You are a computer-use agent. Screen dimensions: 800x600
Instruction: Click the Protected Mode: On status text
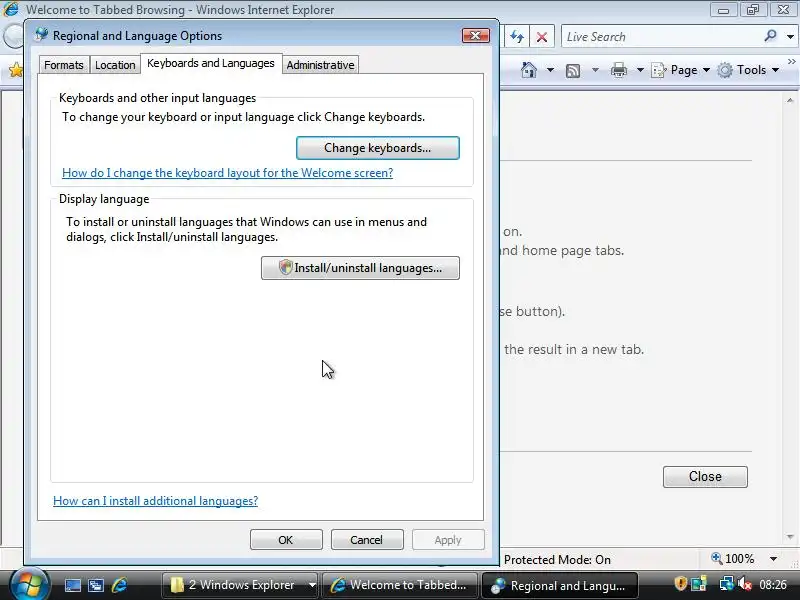557,560
